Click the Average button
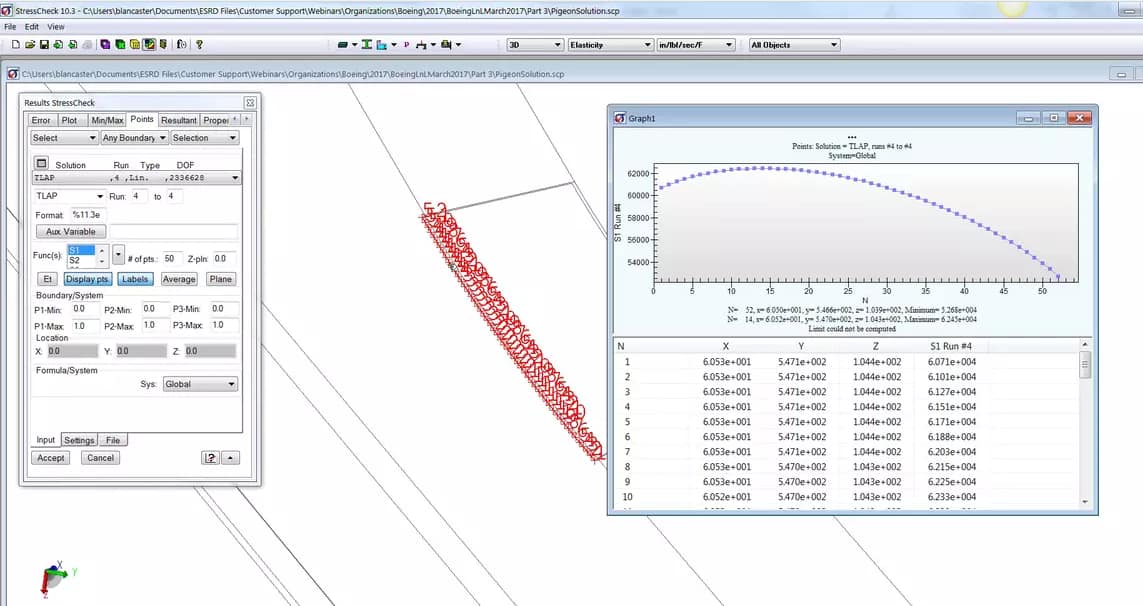 pyautogui.click(x=179, y=279)
